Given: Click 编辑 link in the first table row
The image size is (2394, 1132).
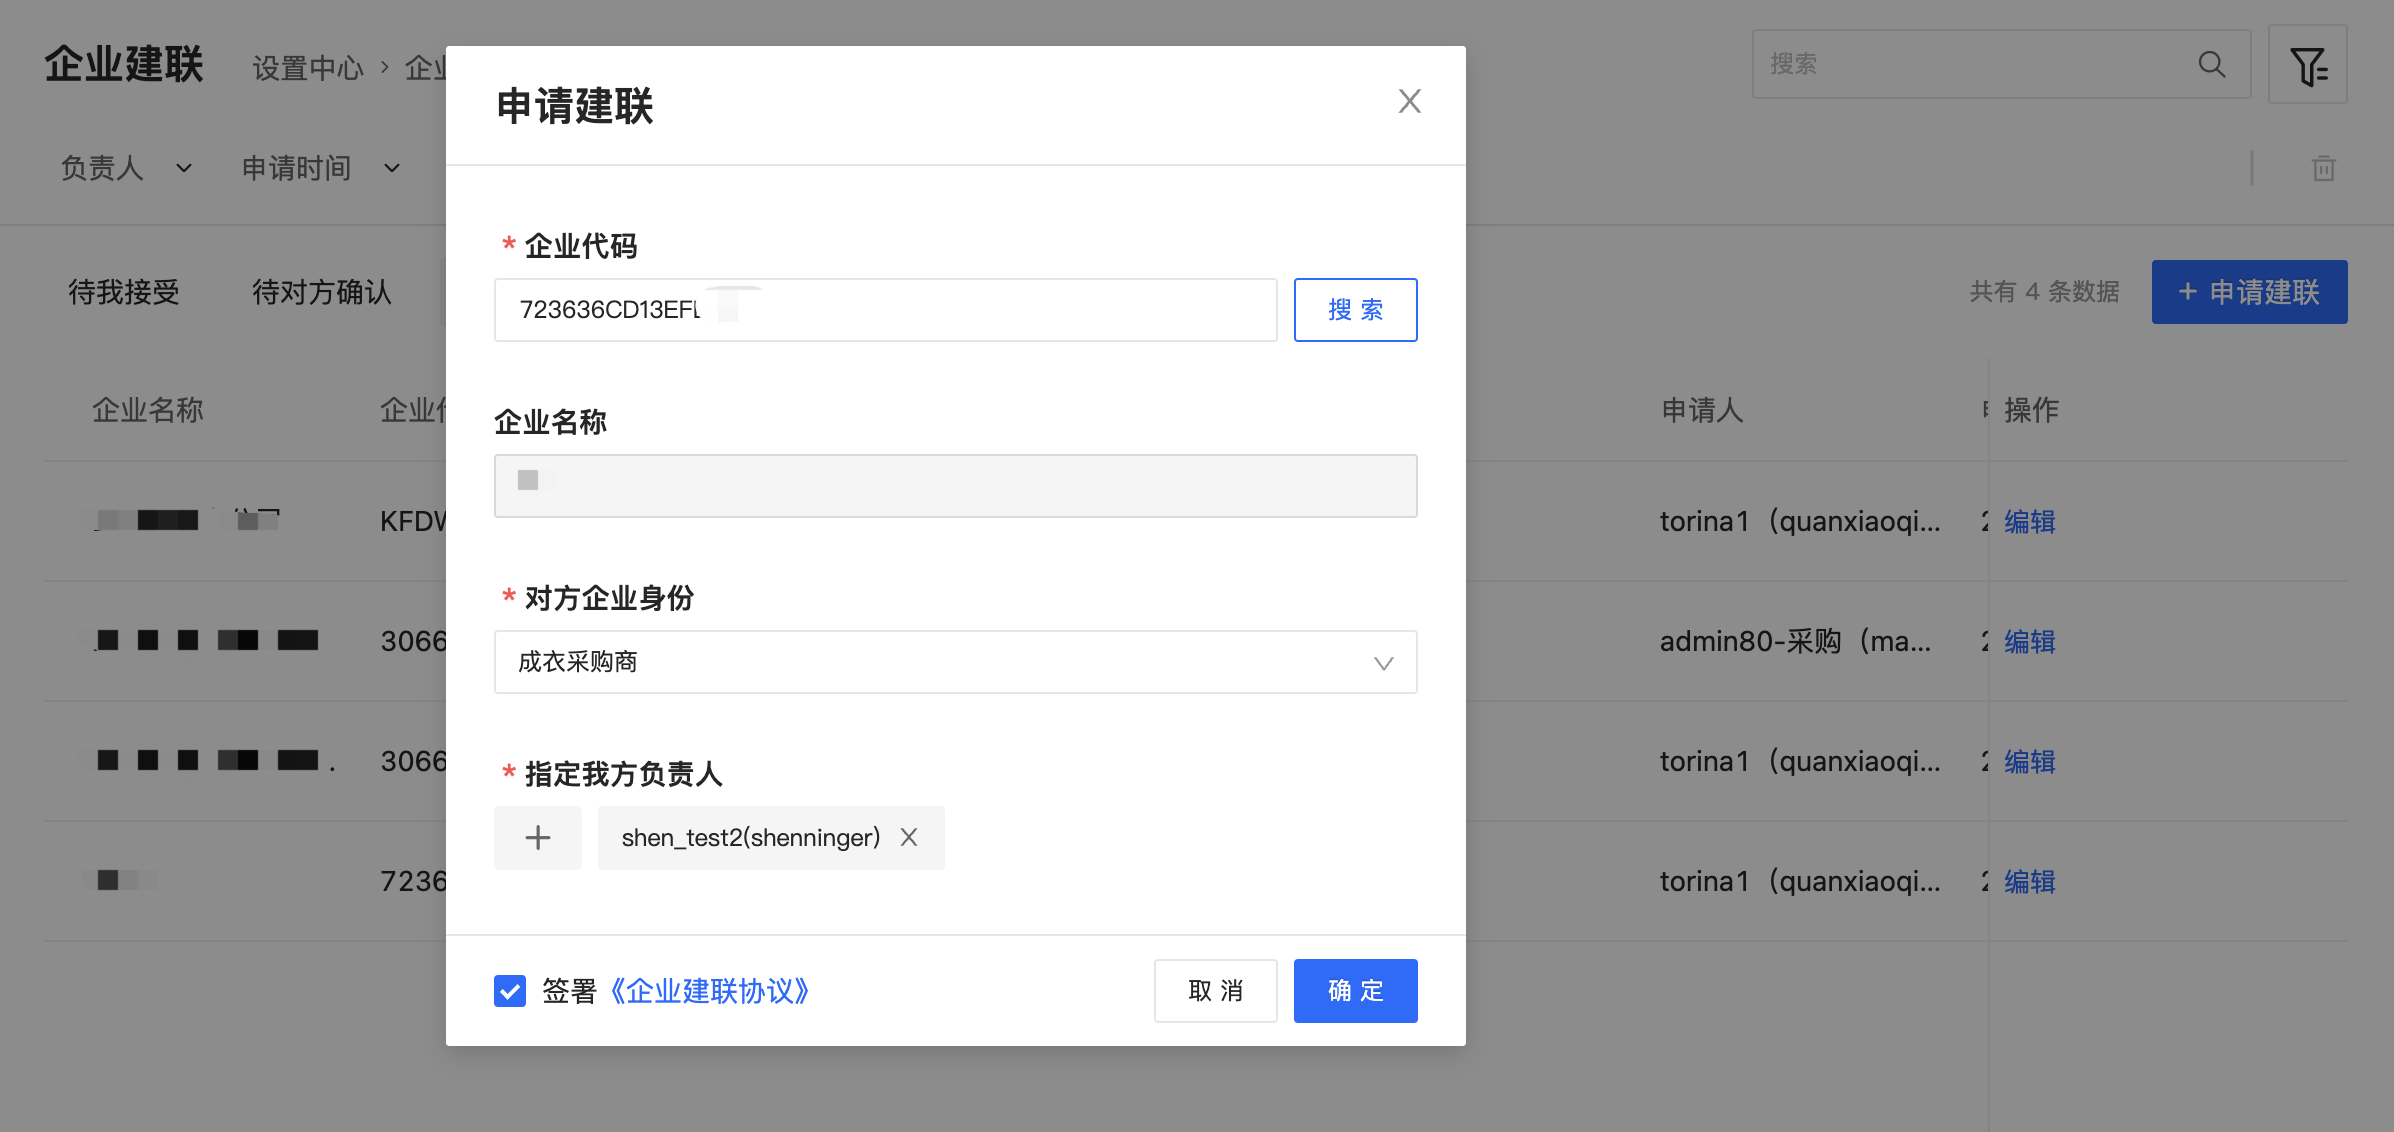Looking at the screenshot, I should [x=2029, y=521].
